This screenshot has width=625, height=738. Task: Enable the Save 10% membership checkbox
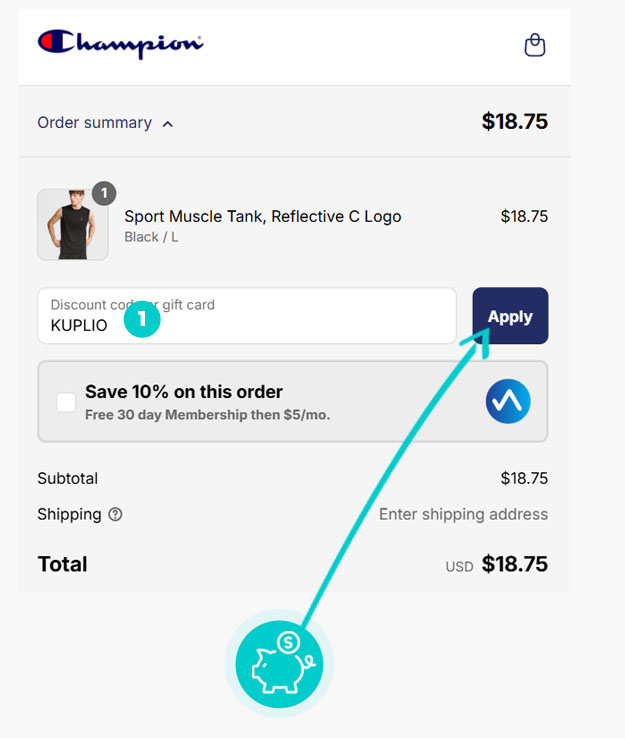66,402
